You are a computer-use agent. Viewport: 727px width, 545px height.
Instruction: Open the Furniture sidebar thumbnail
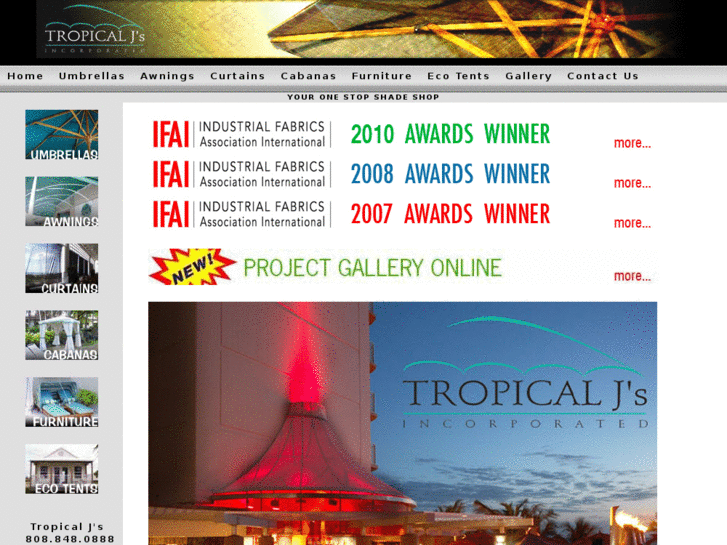click(x=62, y=402)
